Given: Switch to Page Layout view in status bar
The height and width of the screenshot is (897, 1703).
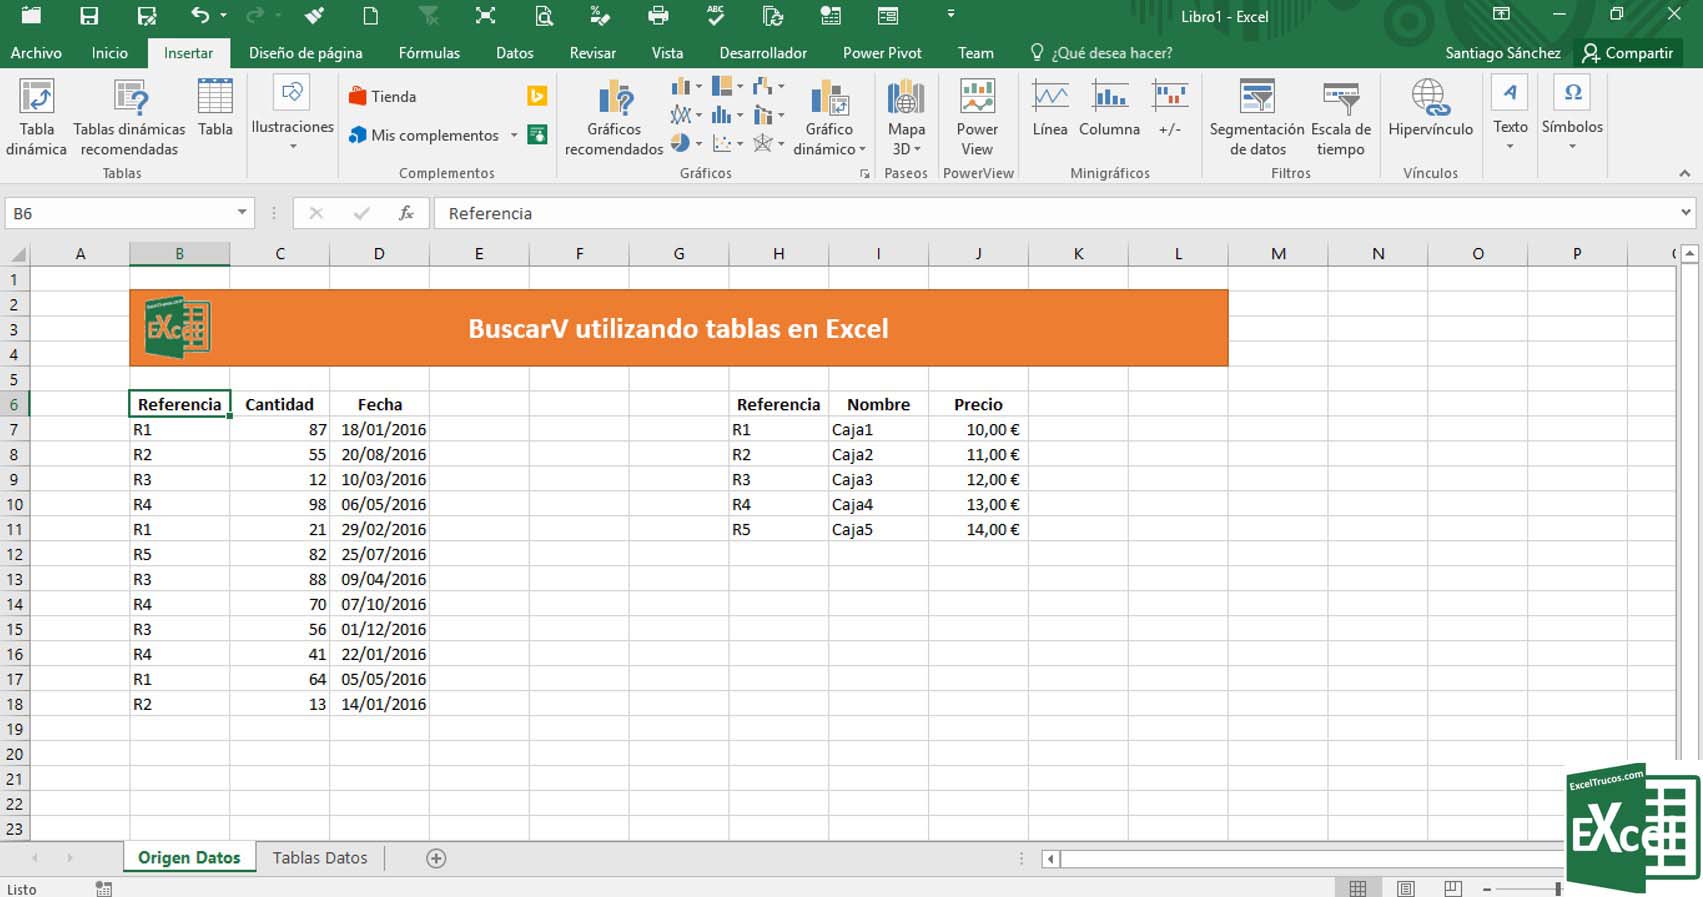Looking at the screenshot, I should click(x=1406, y=888).
